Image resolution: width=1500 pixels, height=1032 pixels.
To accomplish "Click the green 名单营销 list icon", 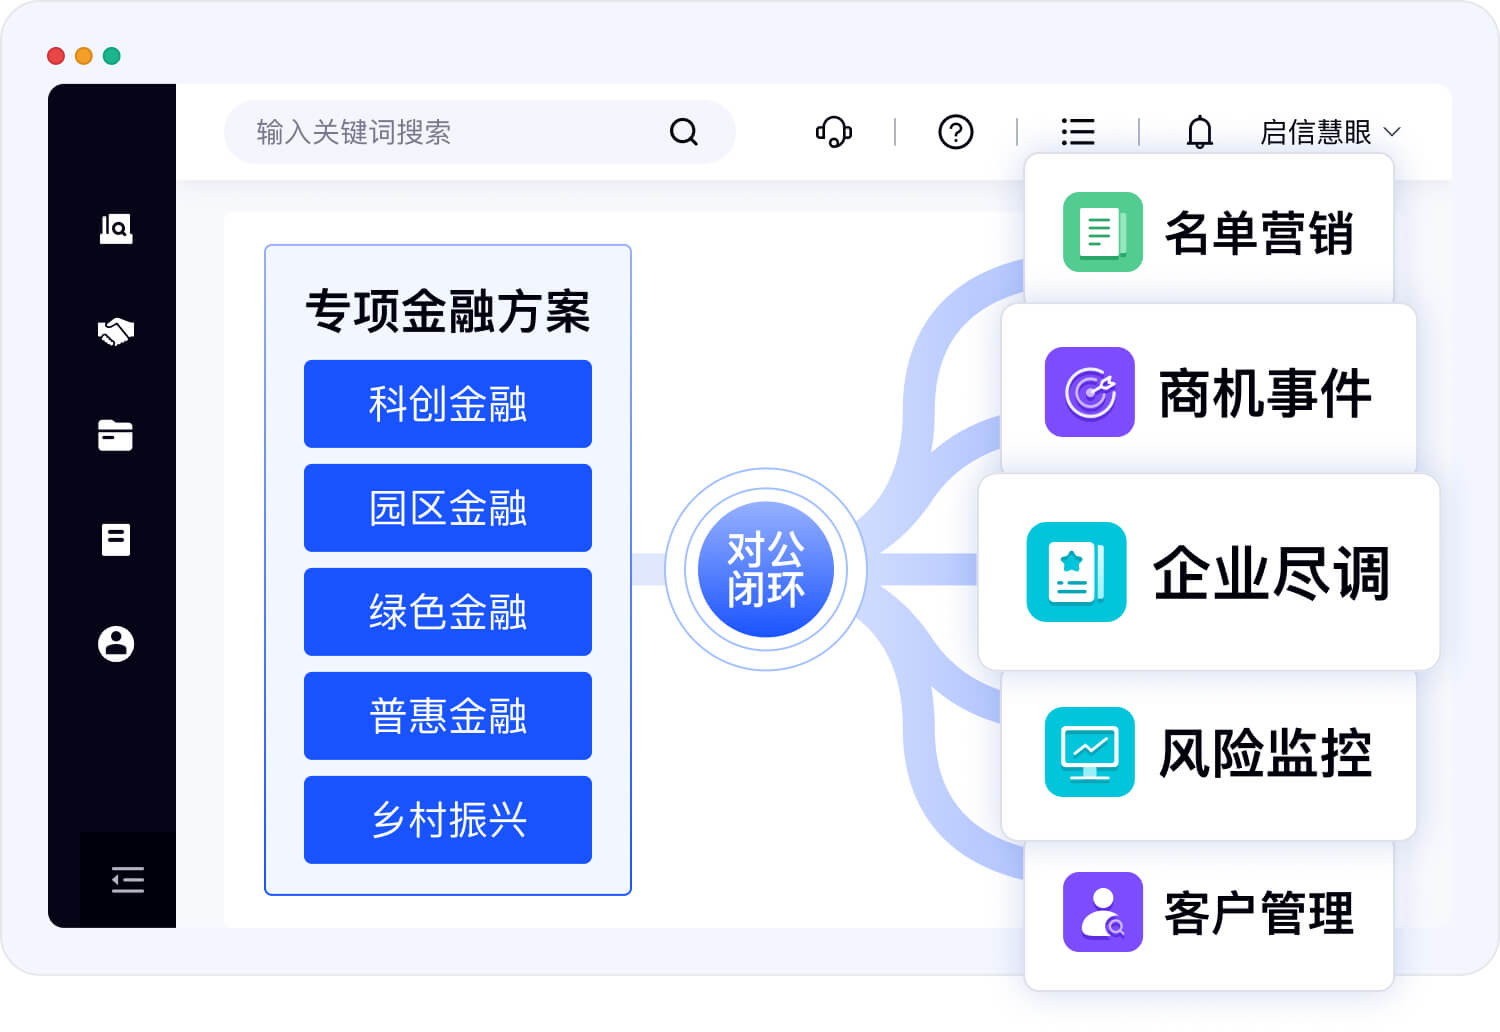I will pyautogui.click(x=1103, y=232).
